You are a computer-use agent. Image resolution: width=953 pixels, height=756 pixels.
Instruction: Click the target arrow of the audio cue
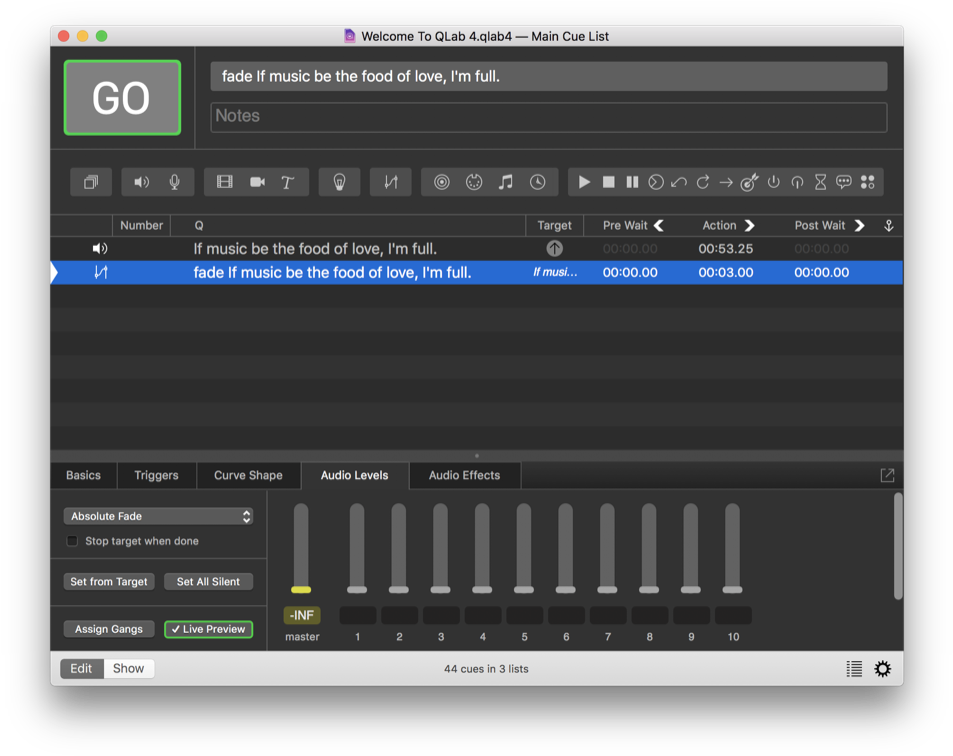coord(554,248)
